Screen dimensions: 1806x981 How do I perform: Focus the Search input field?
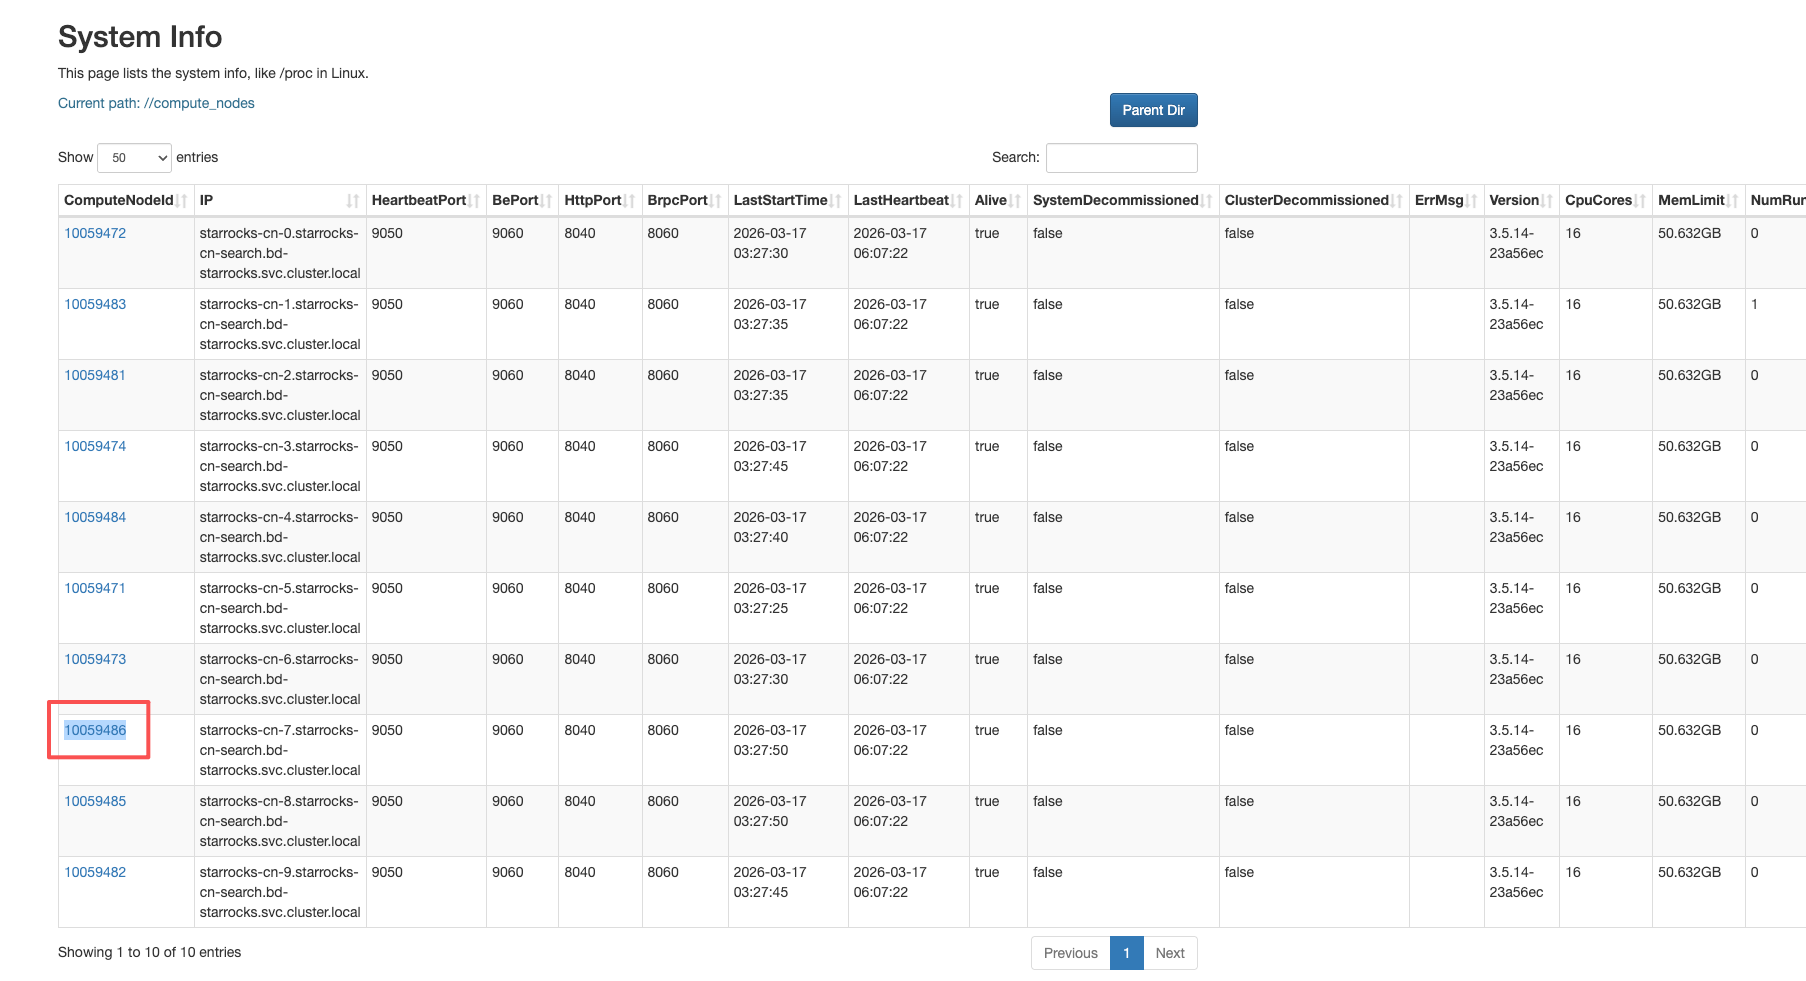(x=1121, y=158)
